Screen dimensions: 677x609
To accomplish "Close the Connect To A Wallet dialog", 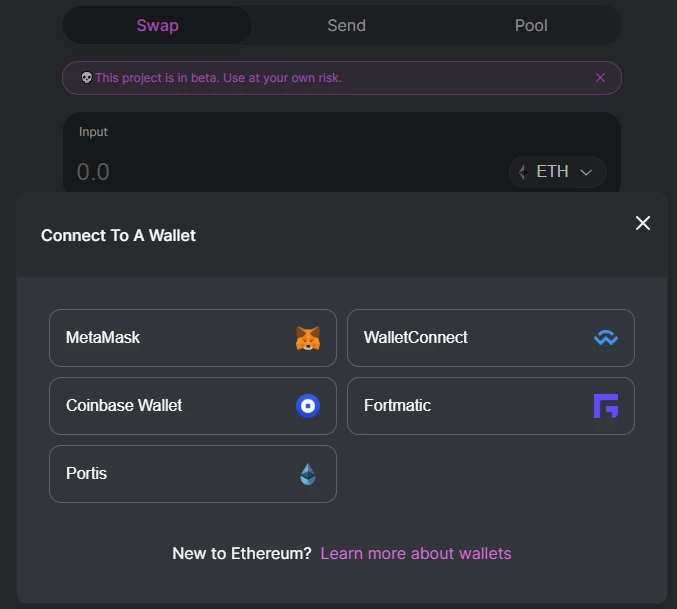I will coord(642,223).
